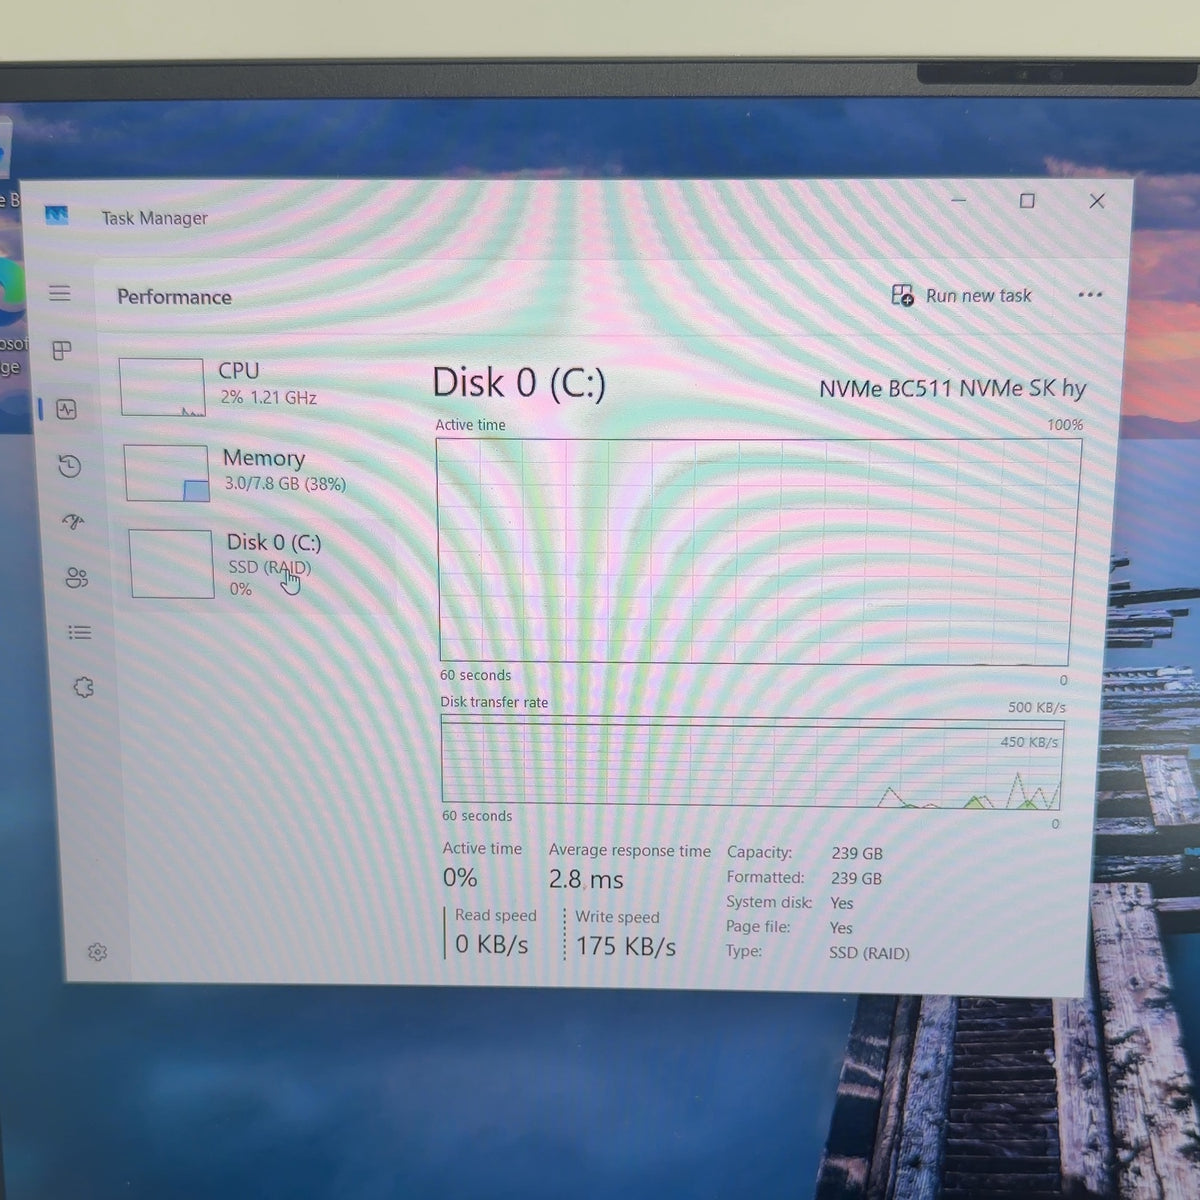Click the Formatted 239 GB value
This screenshot has width=1200, height=1200.
(x=857, y=878)
